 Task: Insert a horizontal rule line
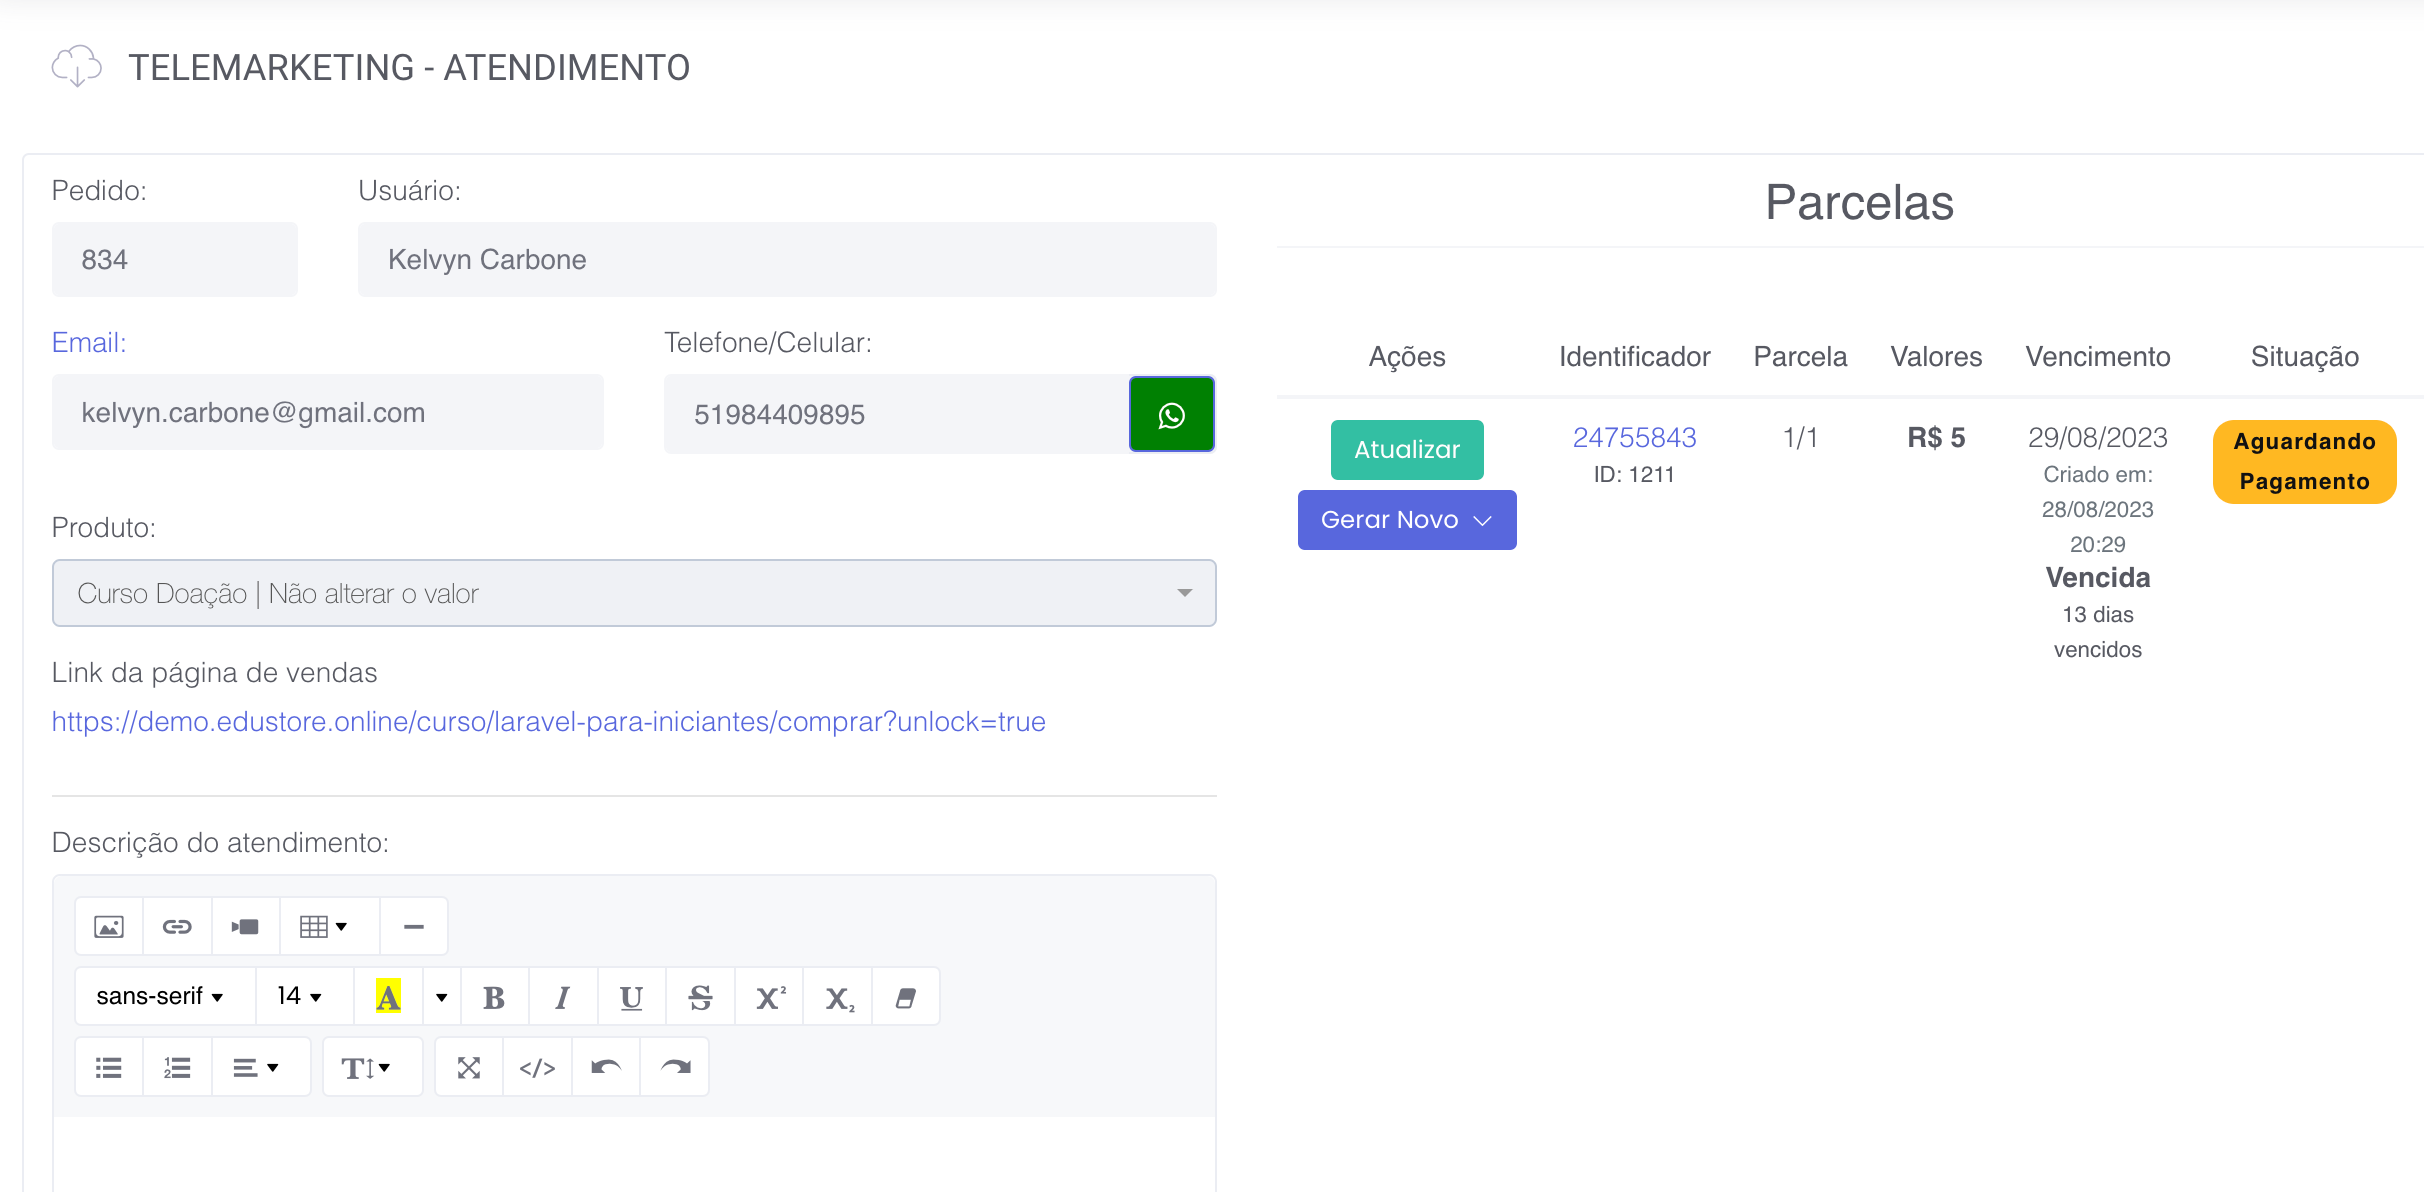[x=413, y=927]
